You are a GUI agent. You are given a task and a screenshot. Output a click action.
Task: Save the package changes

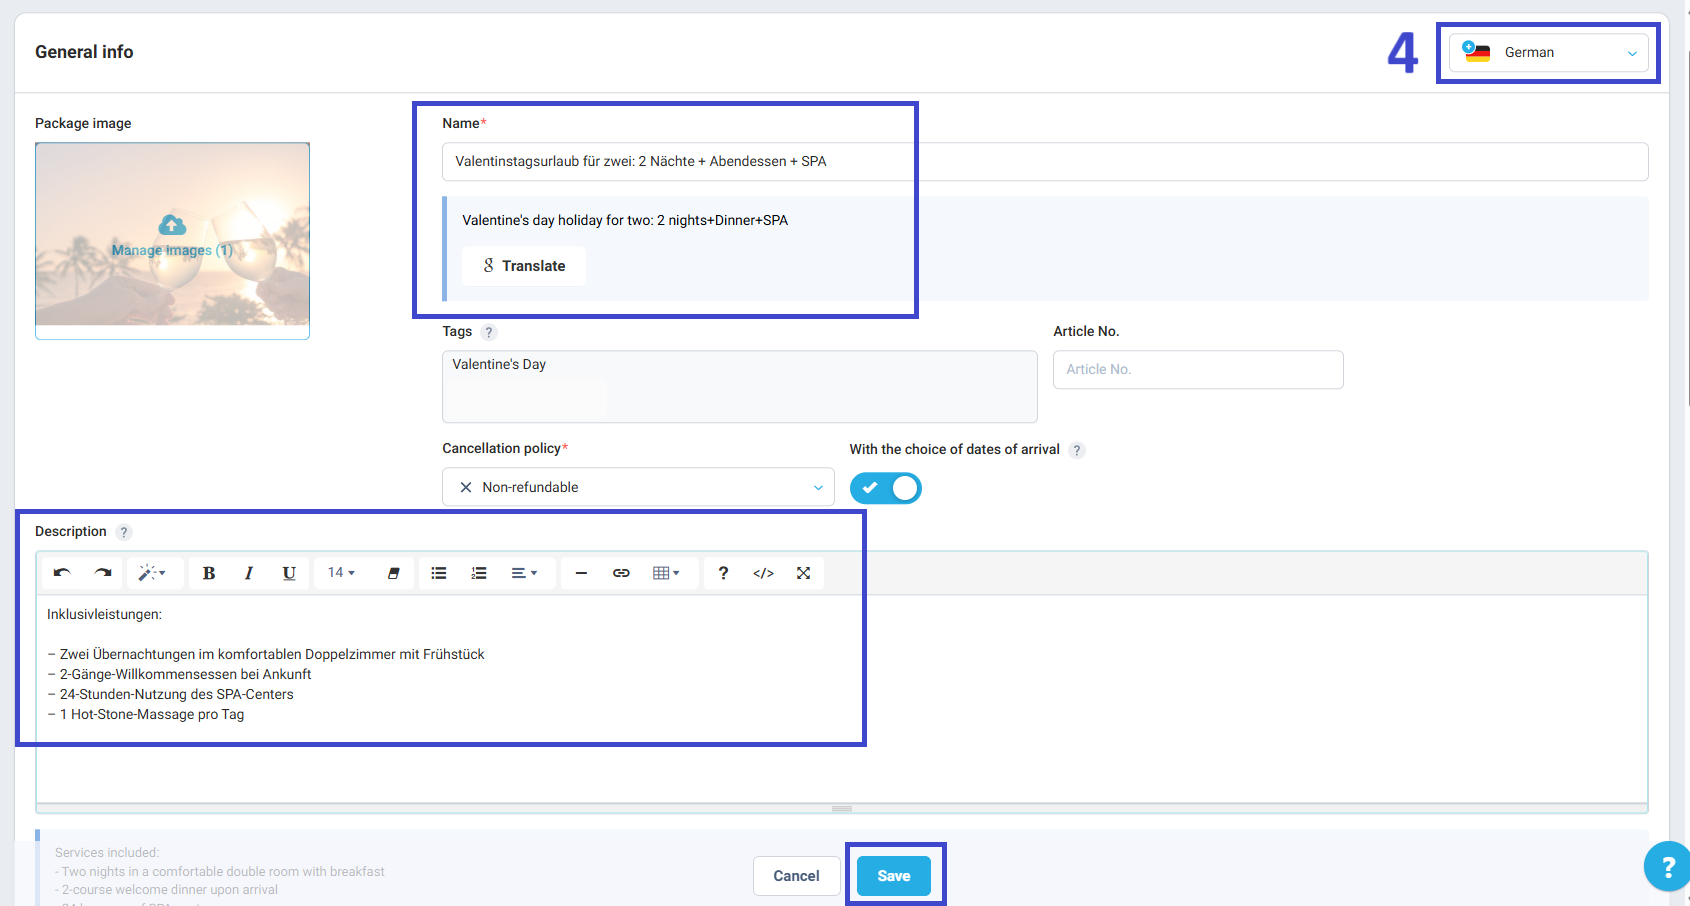click(894, 876)
